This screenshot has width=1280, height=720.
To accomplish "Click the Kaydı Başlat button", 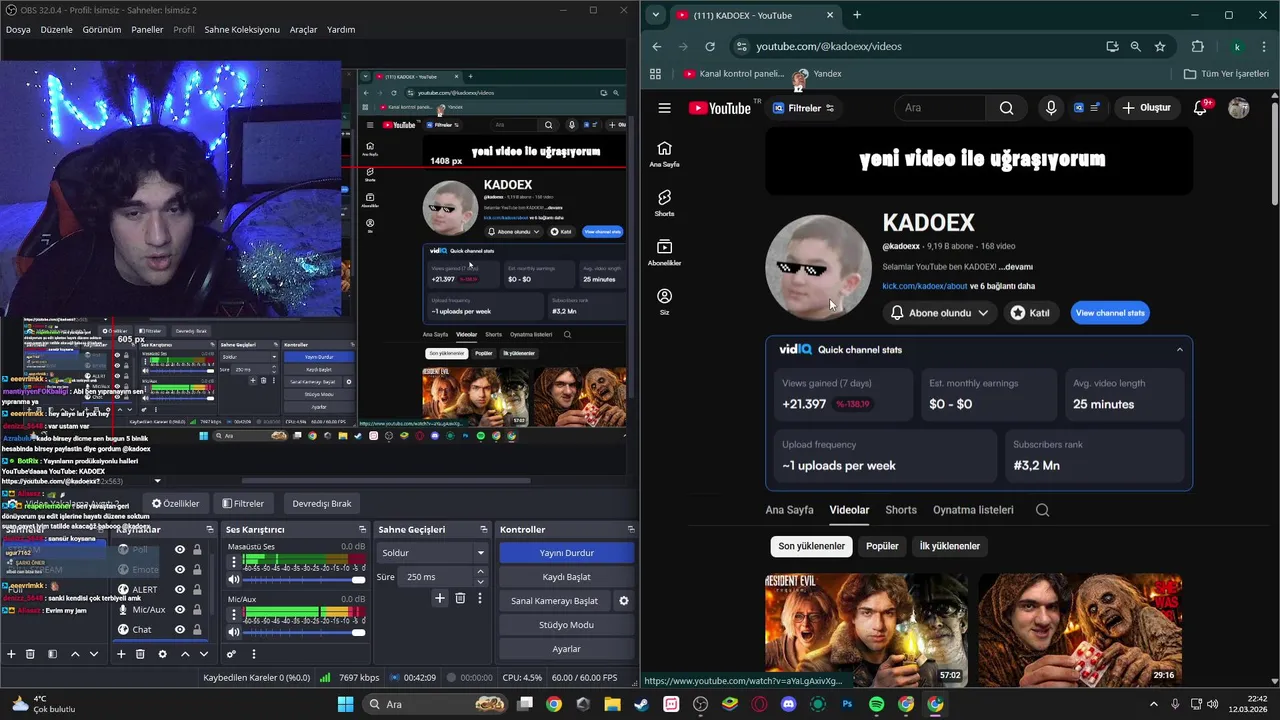I will [x=567, y=577].
